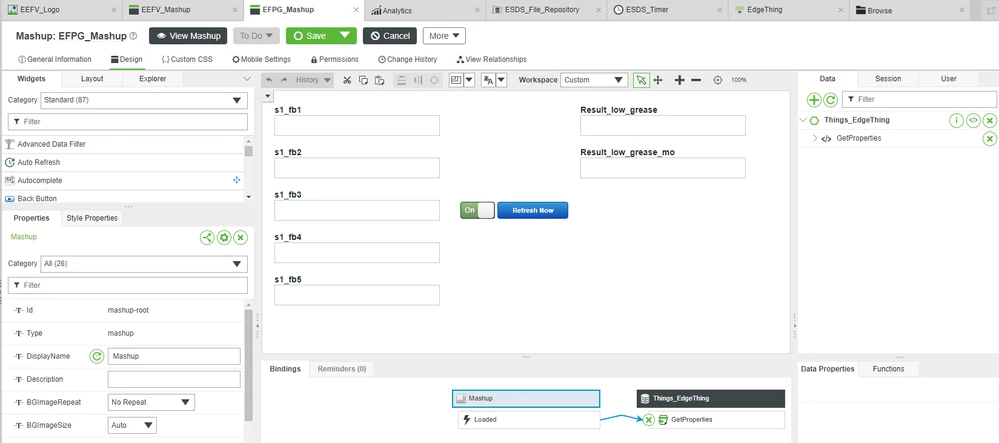Open the Permissions tab
999x443 pixels.
[x=334, y=59]
